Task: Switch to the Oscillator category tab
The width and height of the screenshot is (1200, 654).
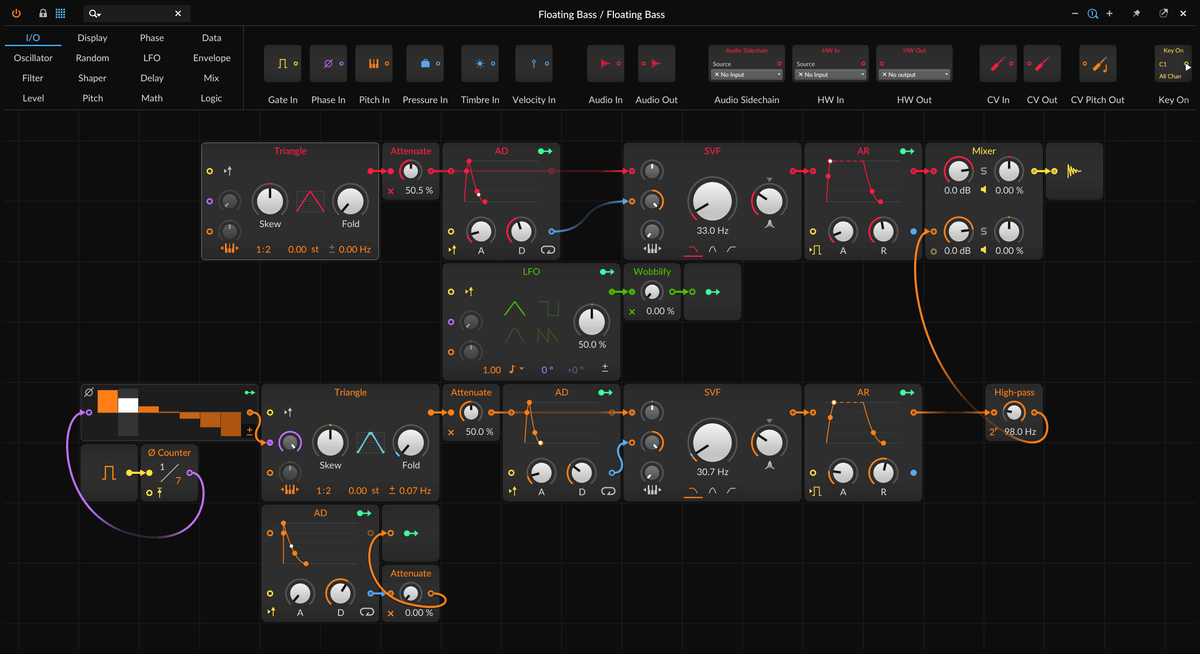Action: click(33, 58)
